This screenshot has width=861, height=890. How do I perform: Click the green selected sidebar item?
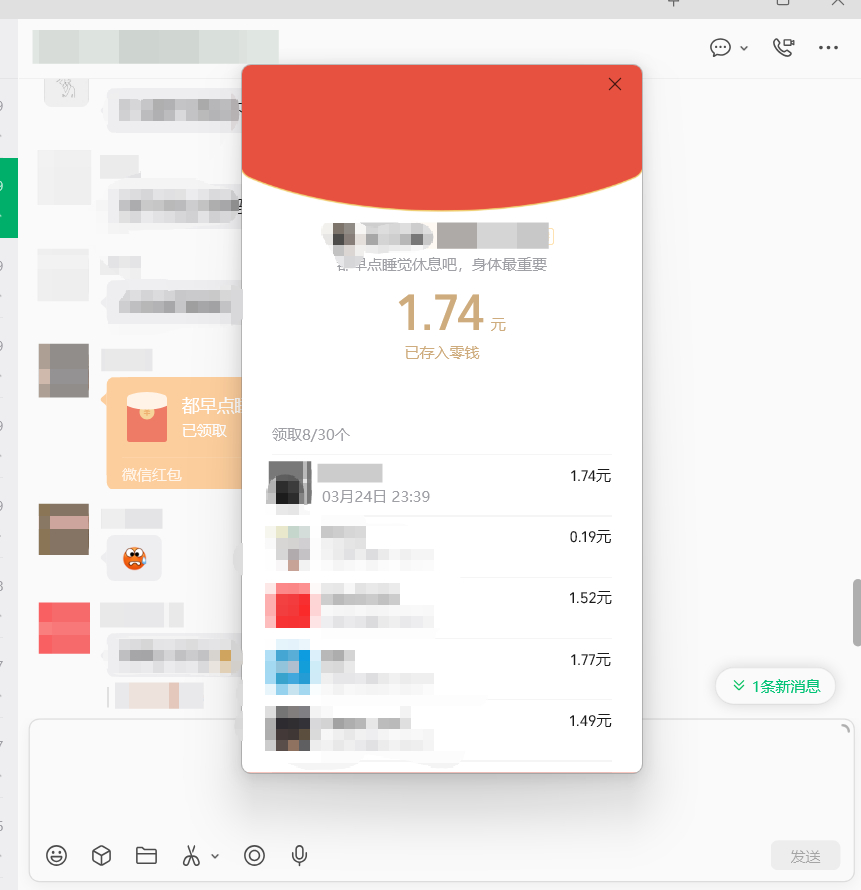pyautogui.click(x=9, y=198)
